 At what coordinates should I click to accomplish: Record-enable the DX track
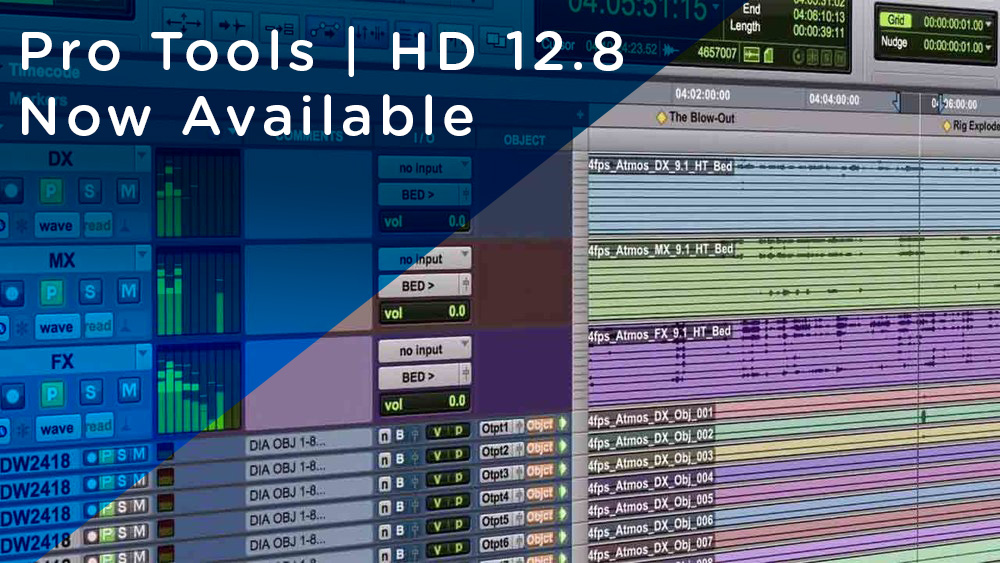click(11, 191)
